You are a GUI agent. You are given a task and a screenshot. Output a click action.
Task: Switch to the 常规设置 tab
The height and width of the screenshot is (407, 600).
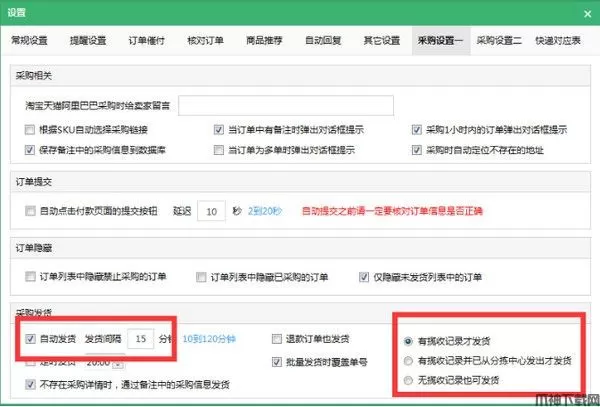(x=29, y=40)
